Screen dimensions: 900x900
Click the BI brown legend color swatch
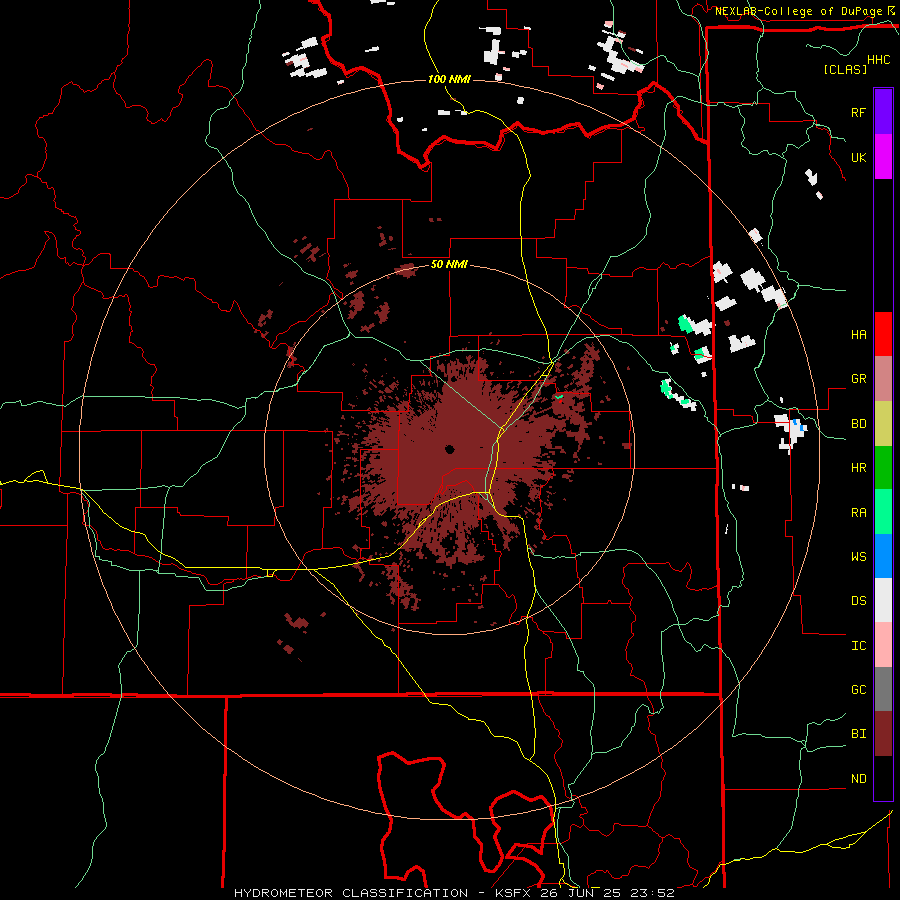pos(883,734)
